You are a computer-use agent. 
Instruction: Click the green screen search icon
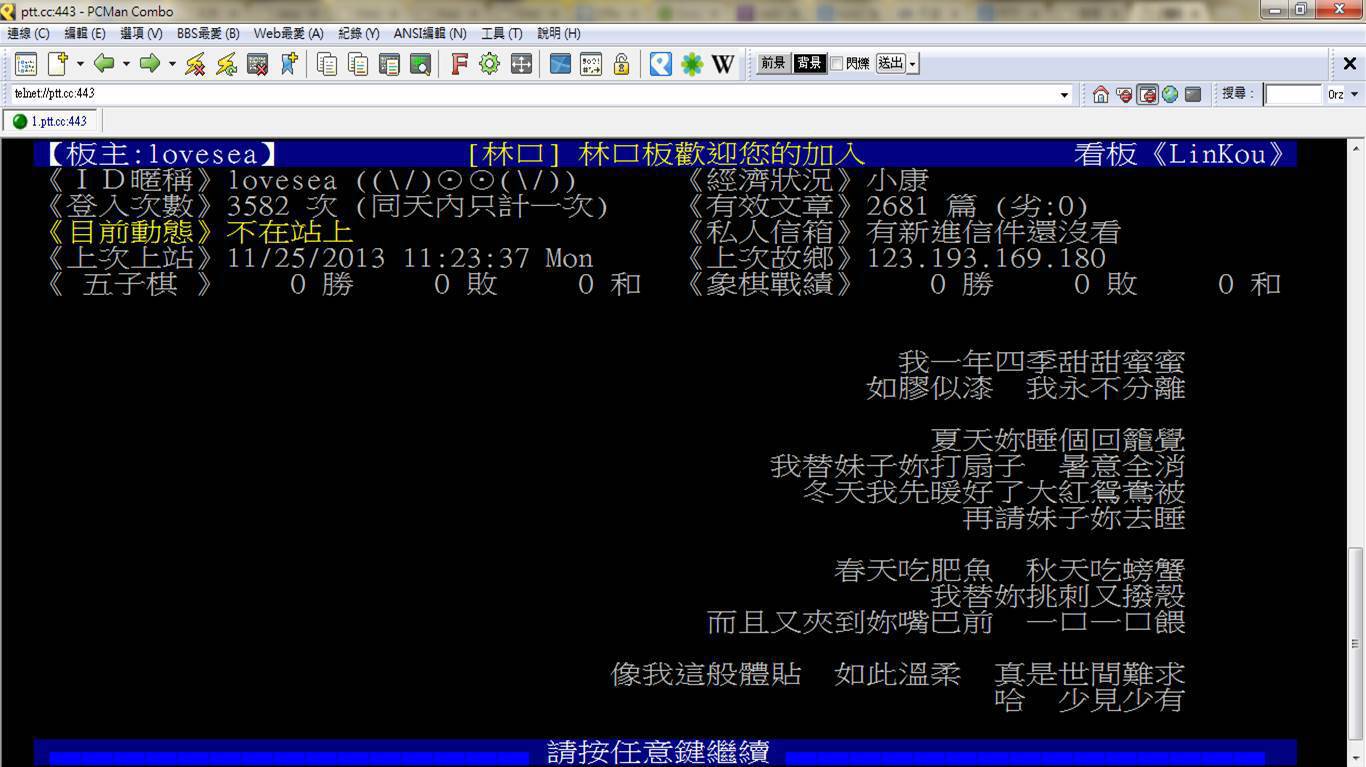[x=419, y=64]
